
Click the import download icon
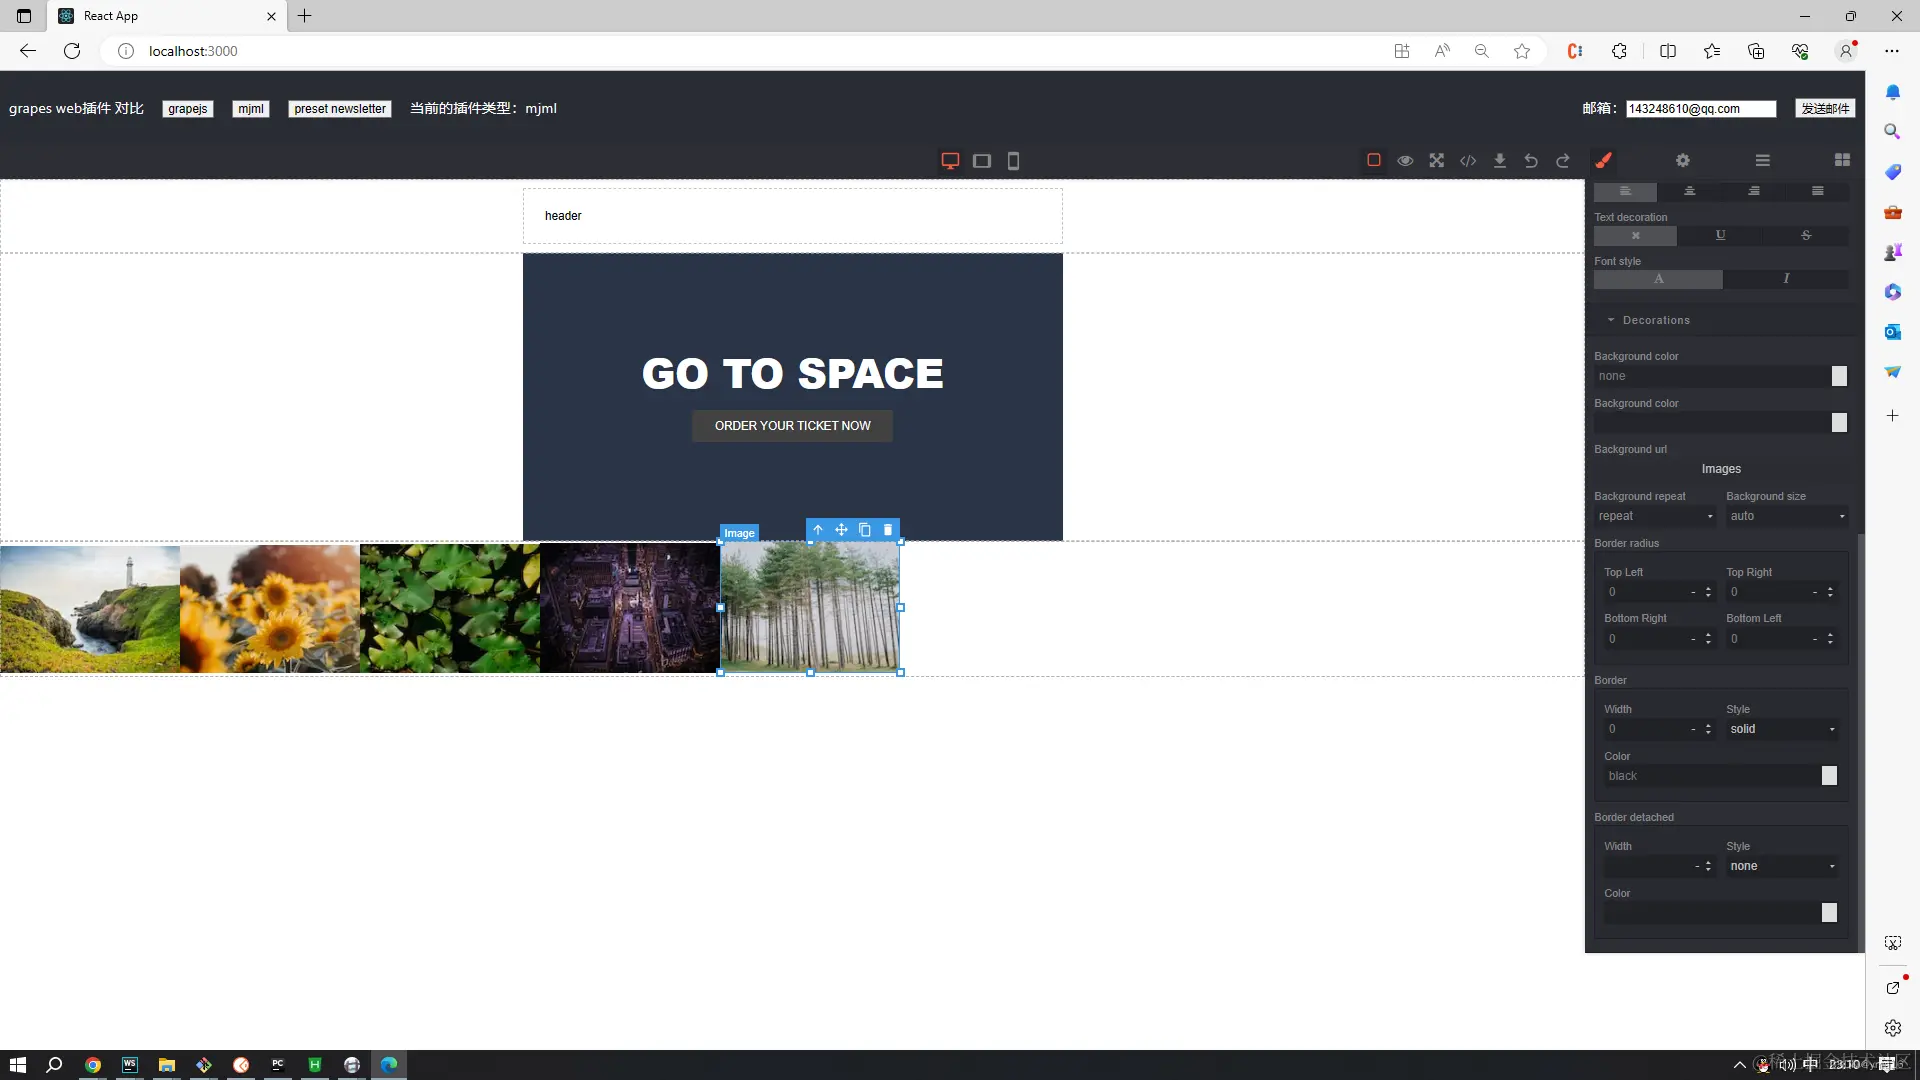pyautogui.click(x=1500, y=161)
